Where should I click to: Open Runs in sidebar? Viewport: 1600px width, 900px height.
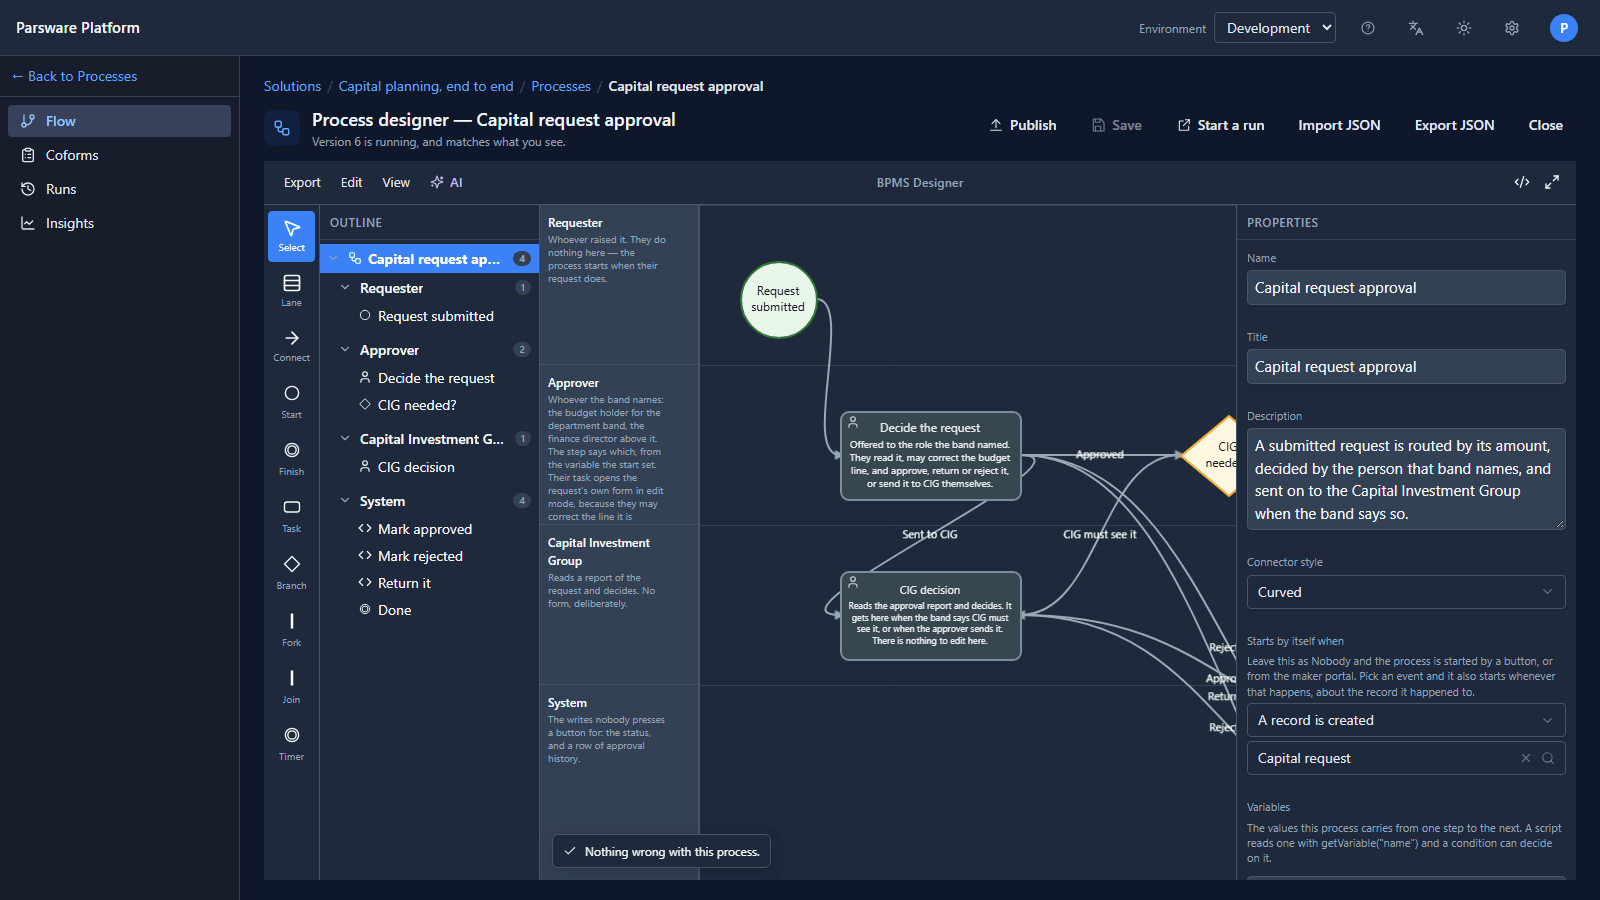click(119, 189)
